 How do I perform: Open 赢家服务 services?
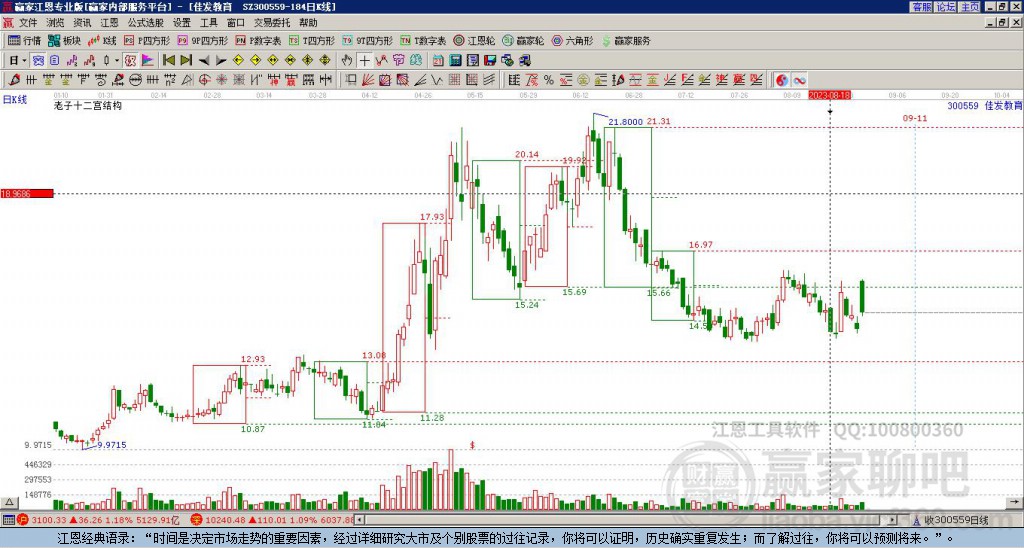[626, 40]
